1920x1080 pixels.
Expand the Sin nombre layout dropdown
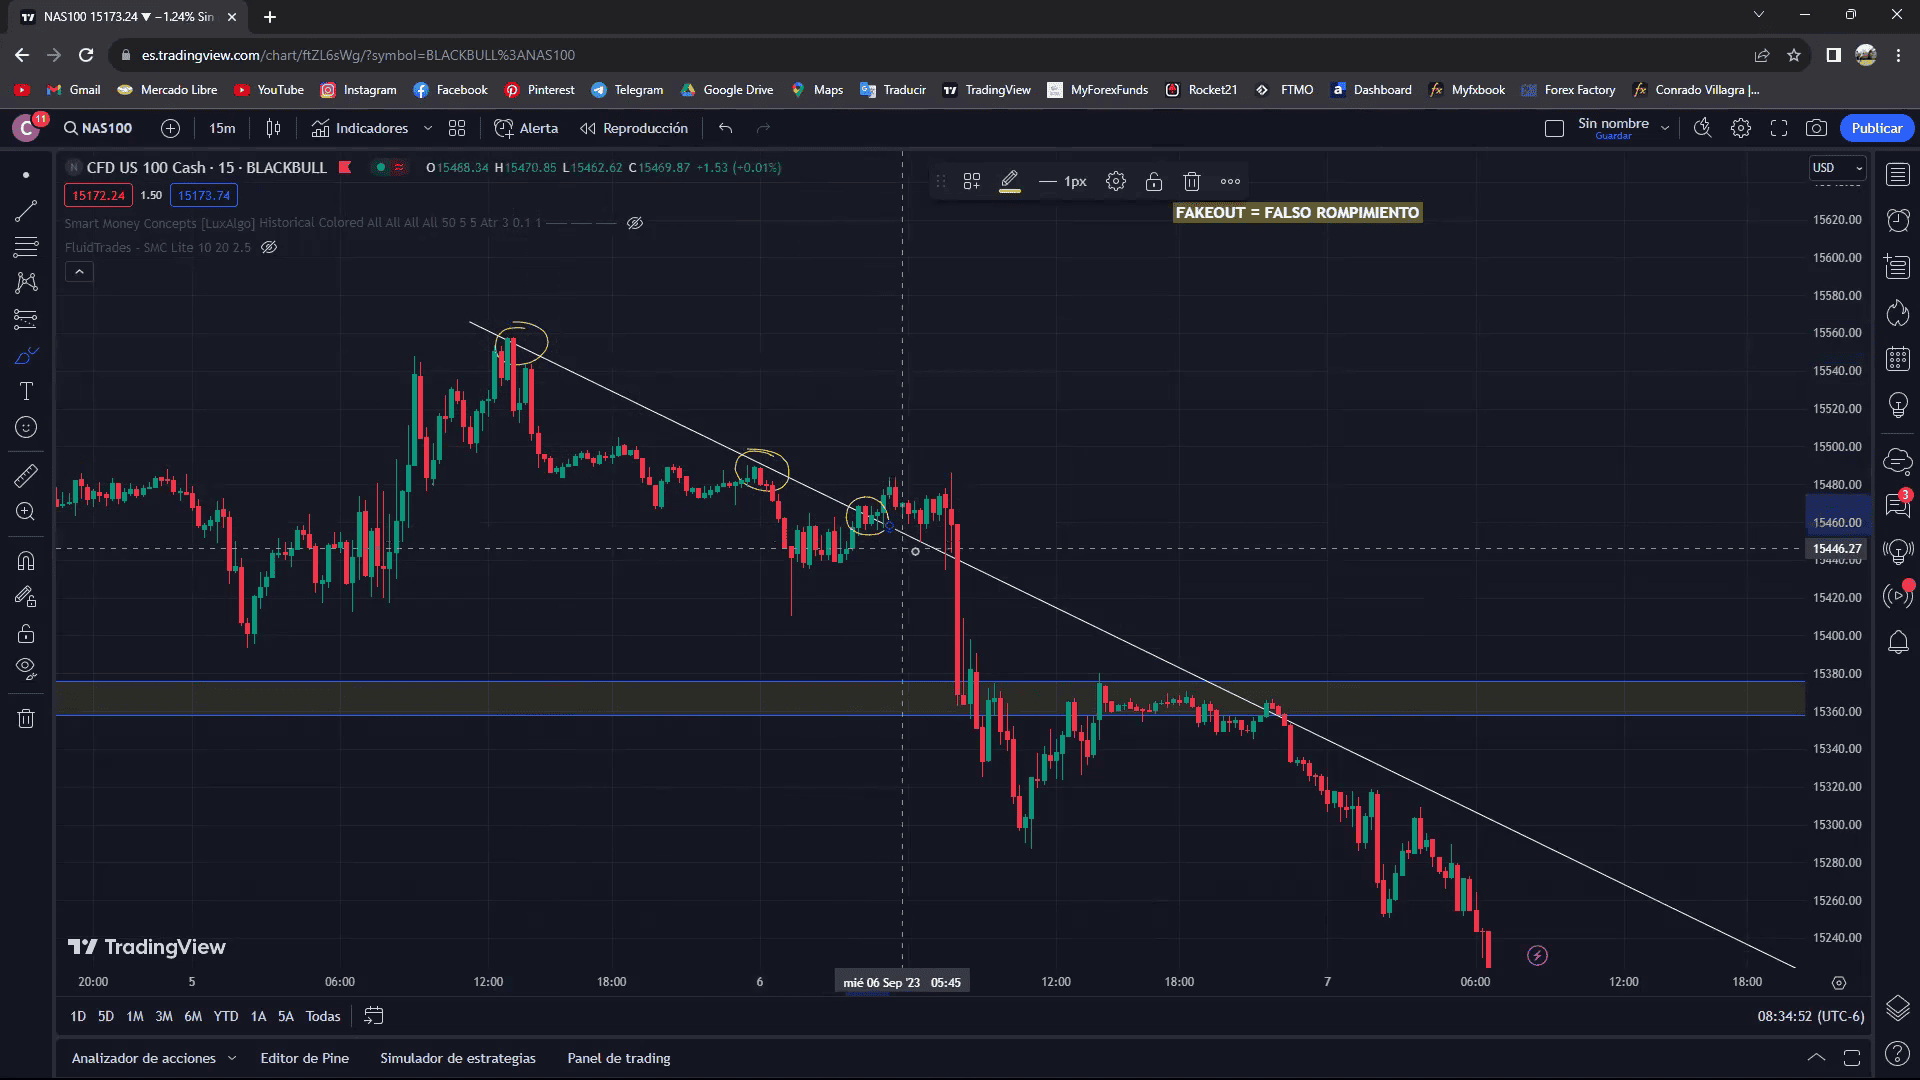pyautogui.click(x=1665, y=128)
